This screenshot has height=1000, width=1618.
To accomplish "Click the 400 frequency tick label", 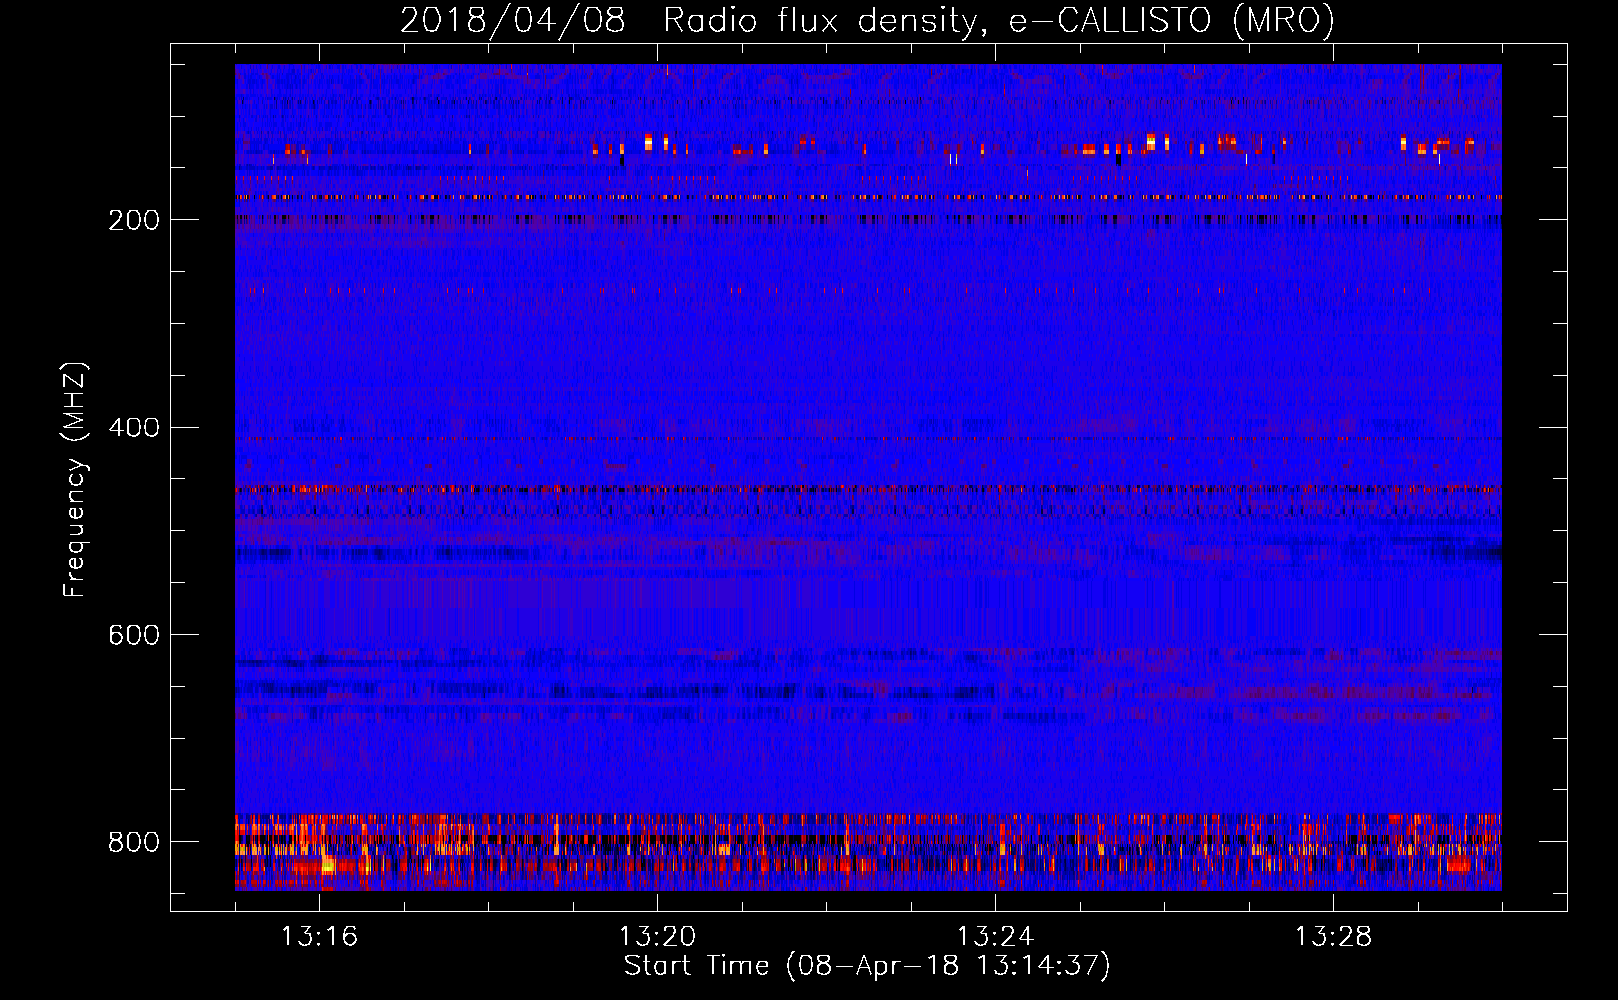I will click(134, 428).
